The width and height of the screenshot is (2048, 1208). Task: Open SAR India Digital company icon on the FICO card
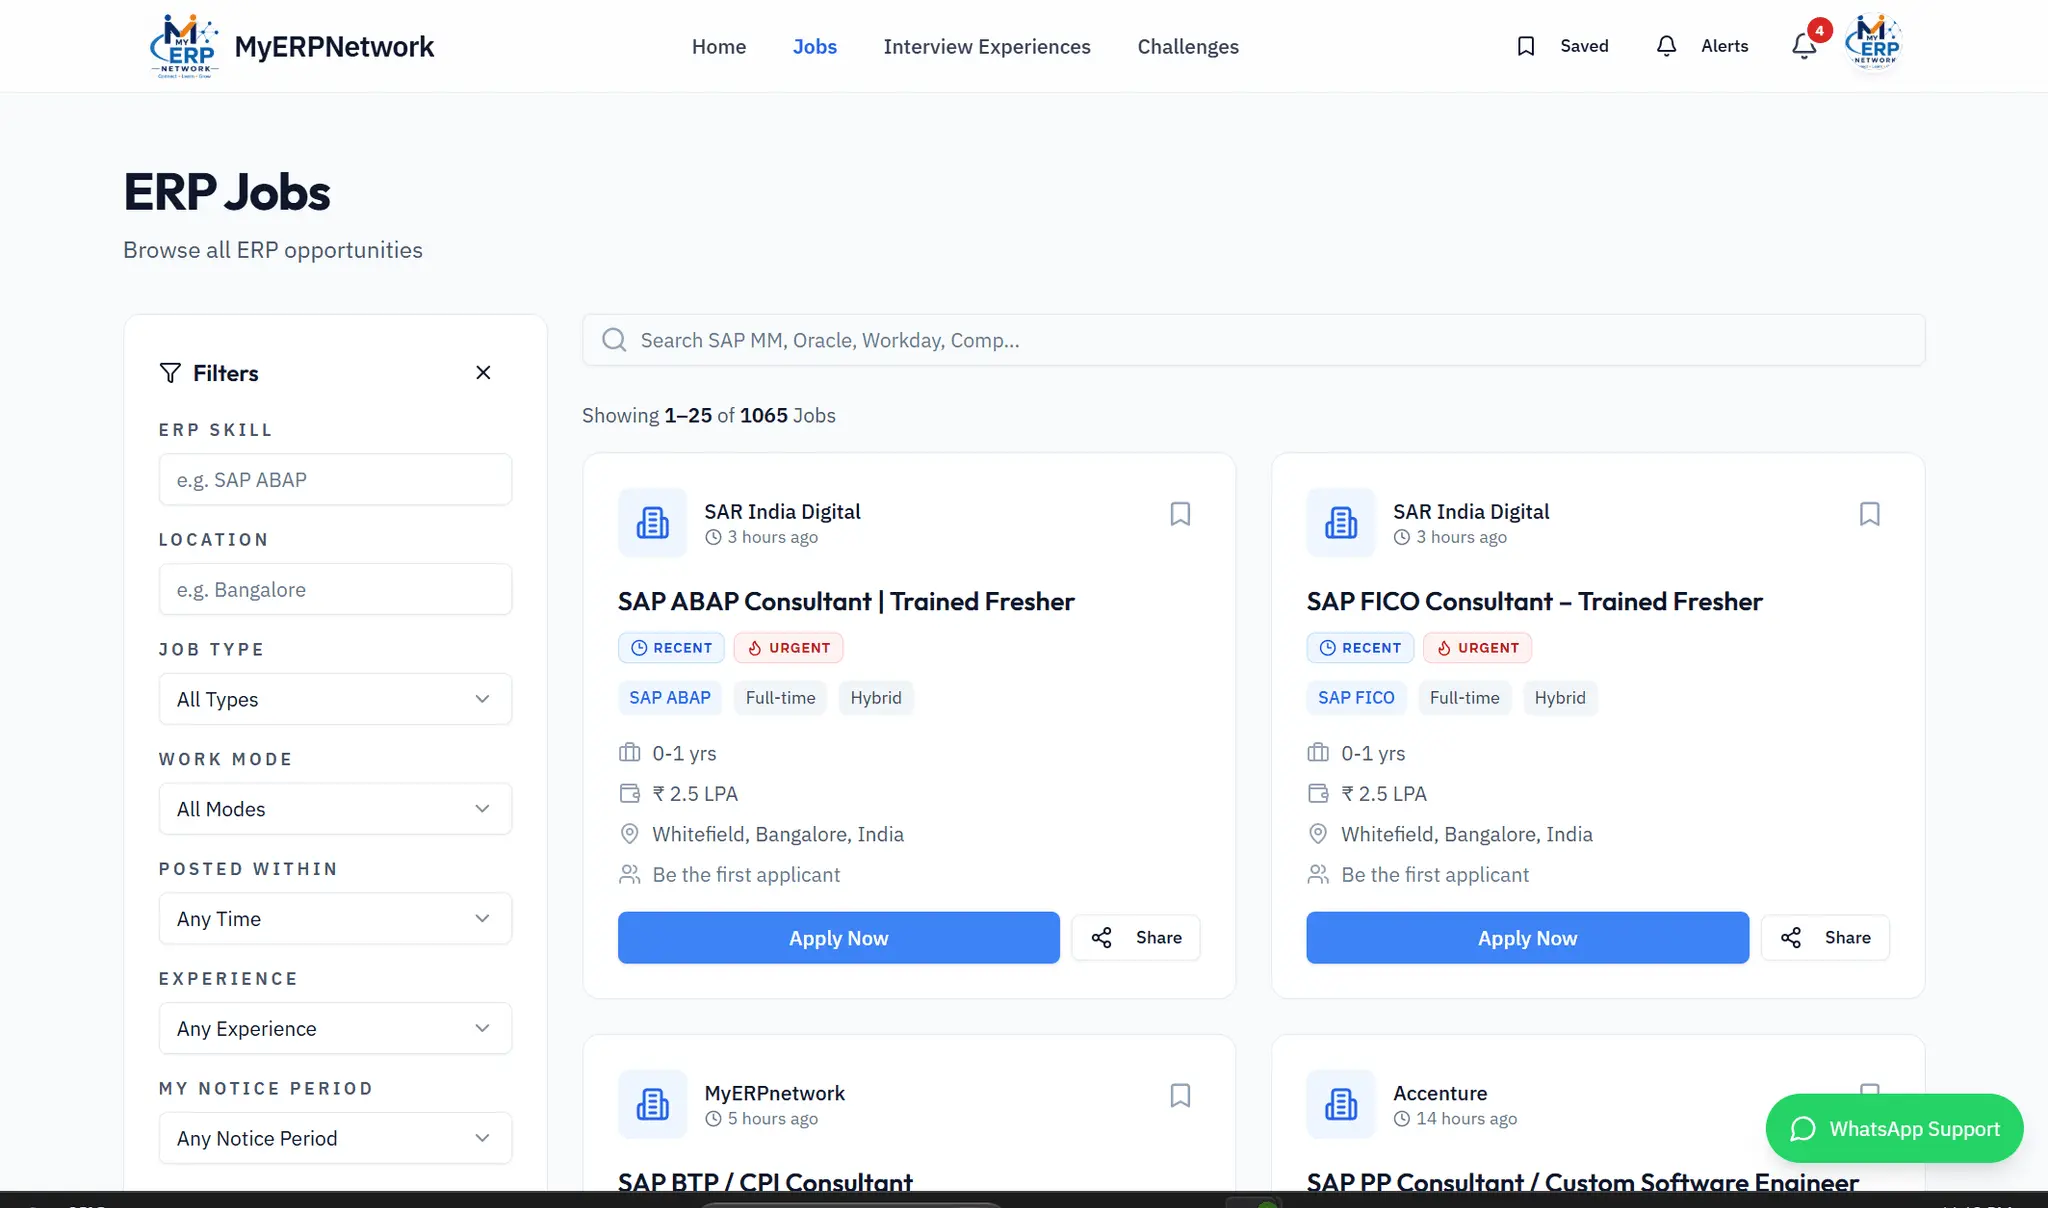coord(1341,522)
